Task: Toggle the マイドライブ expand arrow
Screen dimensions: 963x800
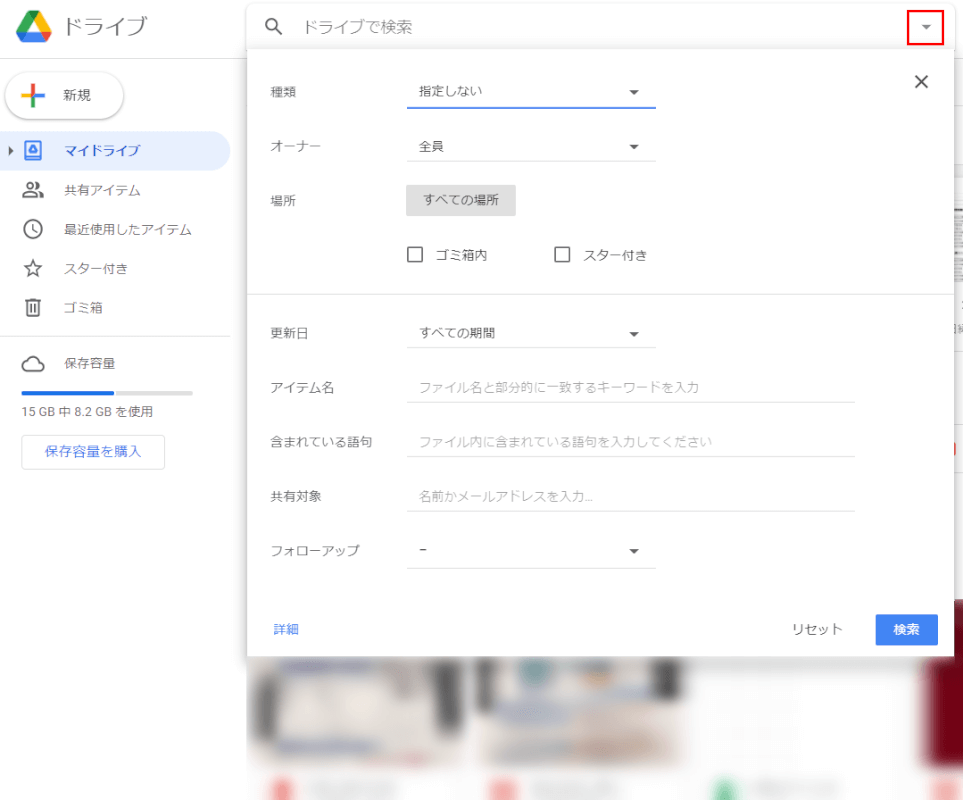Action: pos(10,149)
